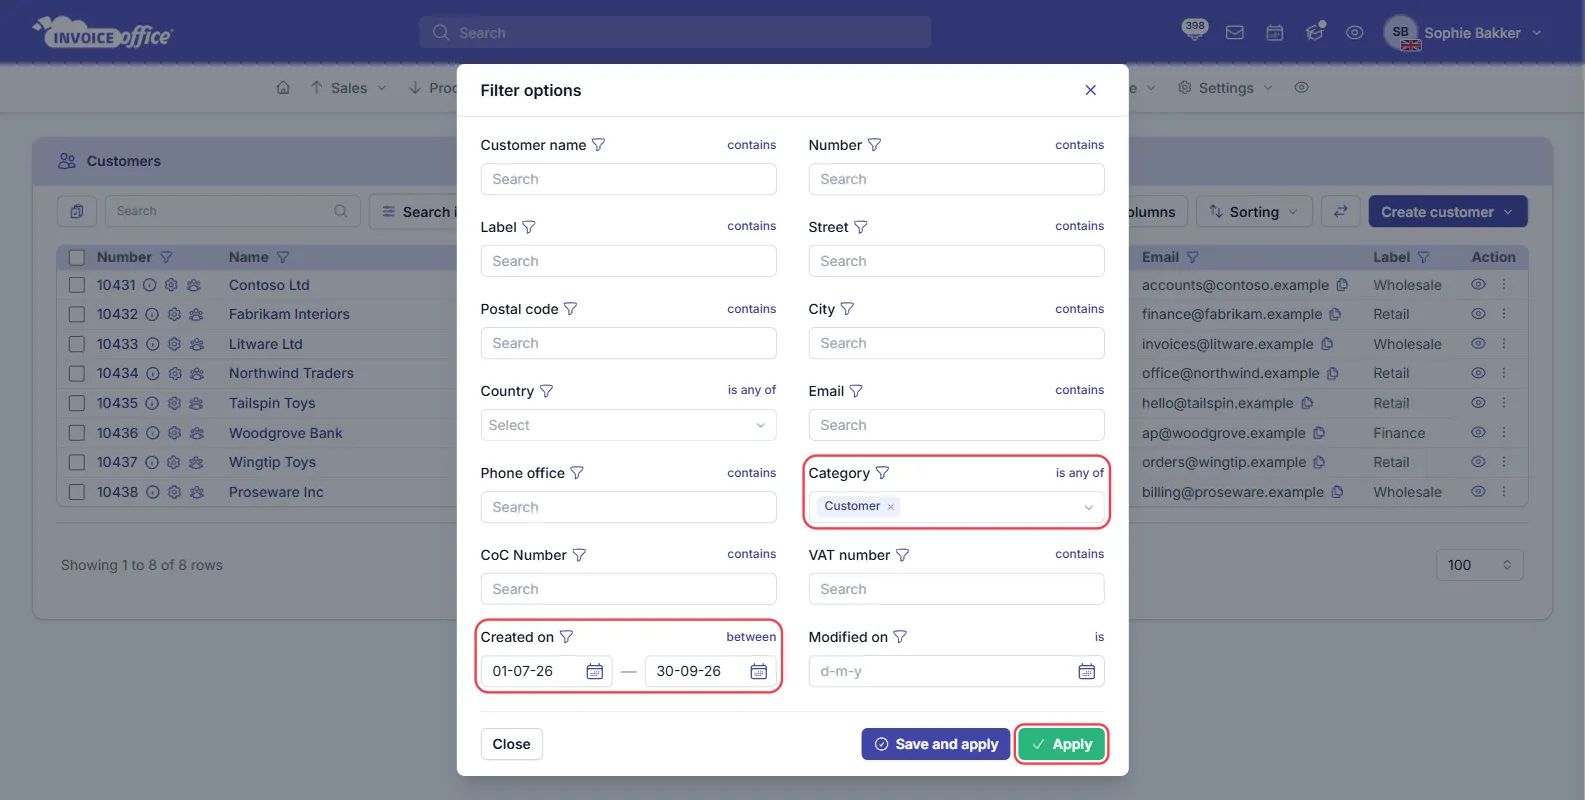Click the notifications badge showing 398
The width and height of the screenshot is (1585, 800).
coord(1195,29)
